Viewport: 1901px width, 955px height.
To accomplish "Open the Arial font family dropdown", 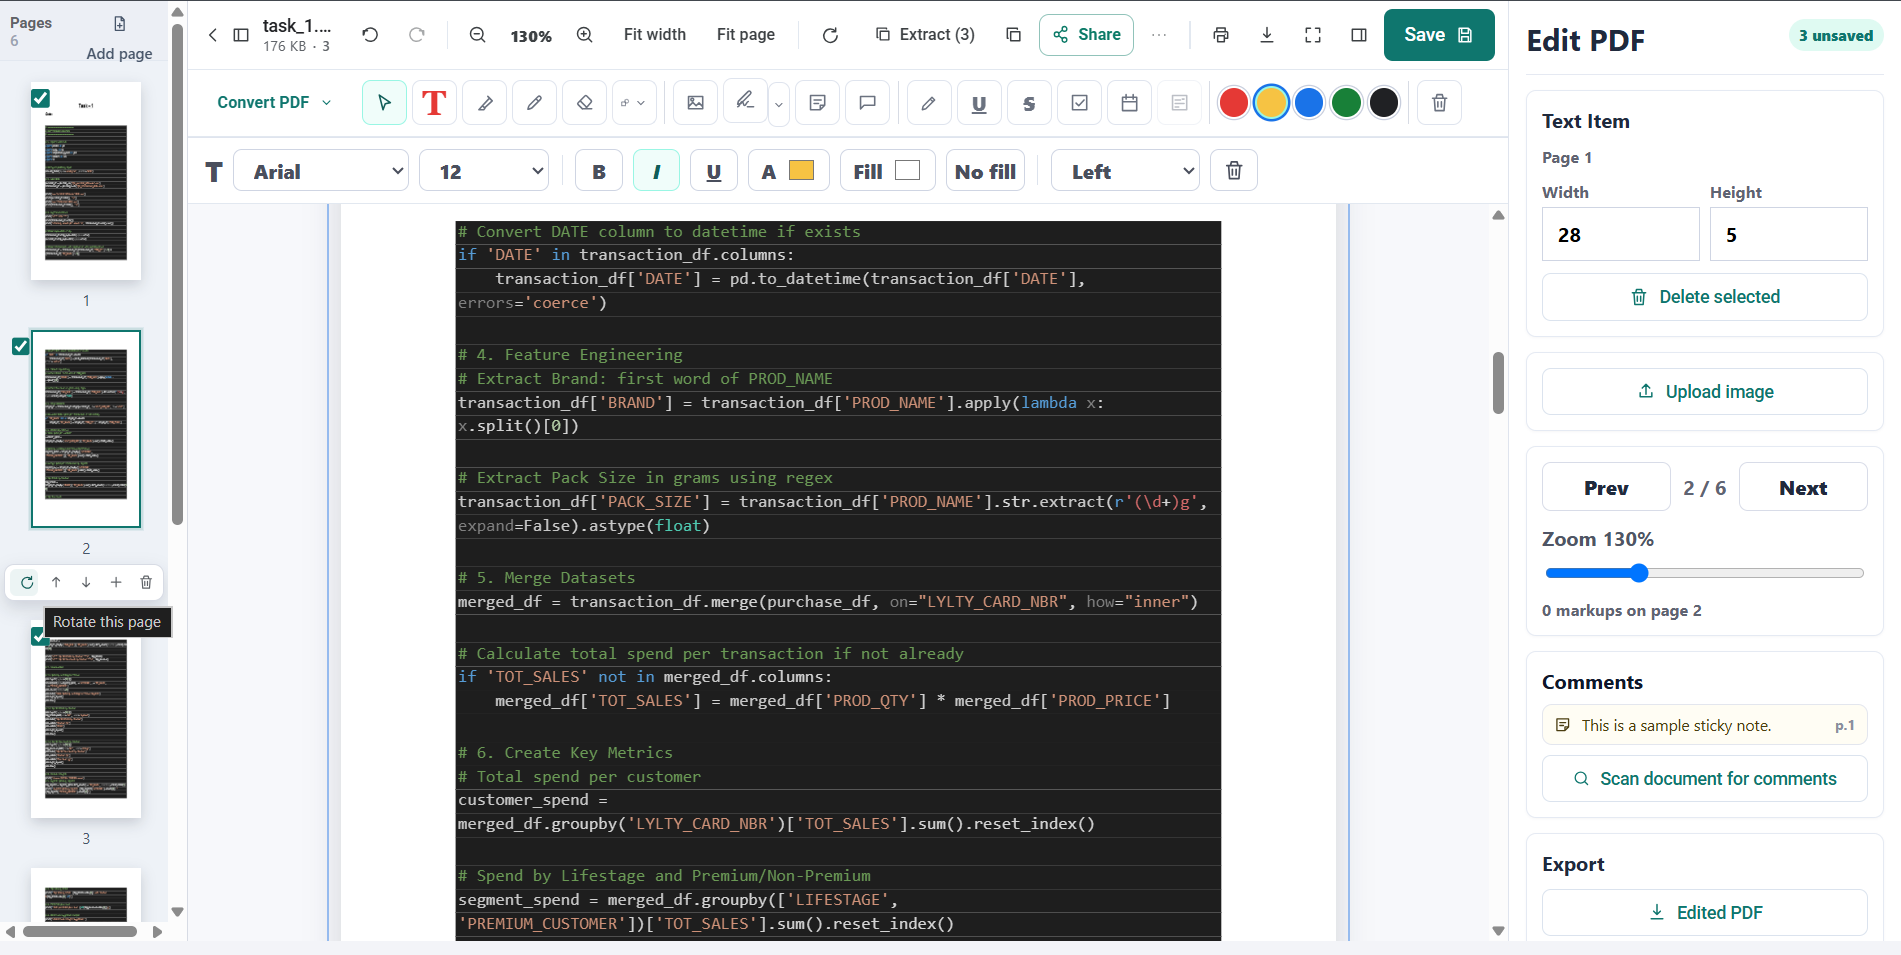I will pyautogui.click(x=321, y=171).
